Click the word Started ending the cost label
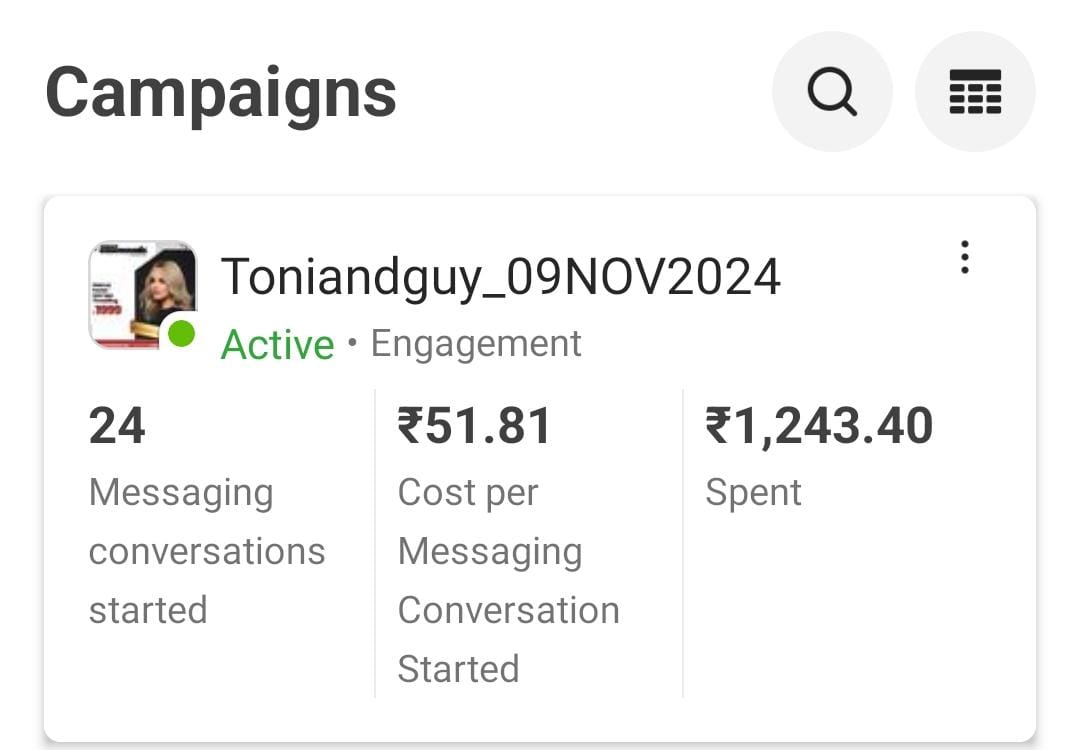The width and height of the screenshot is (1080, 750). click(x=458, y=668)
